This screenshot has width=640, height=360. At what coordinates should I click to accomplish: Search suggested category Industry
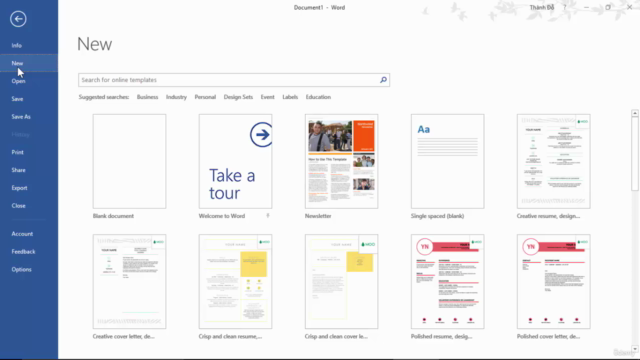pos(176,97)
